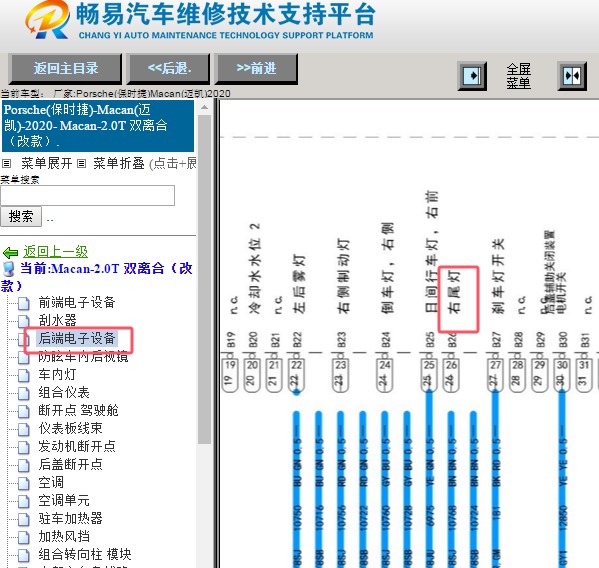
Task: Click the 当前车型 breadcrumb text
Action: [x=115, y=94]
